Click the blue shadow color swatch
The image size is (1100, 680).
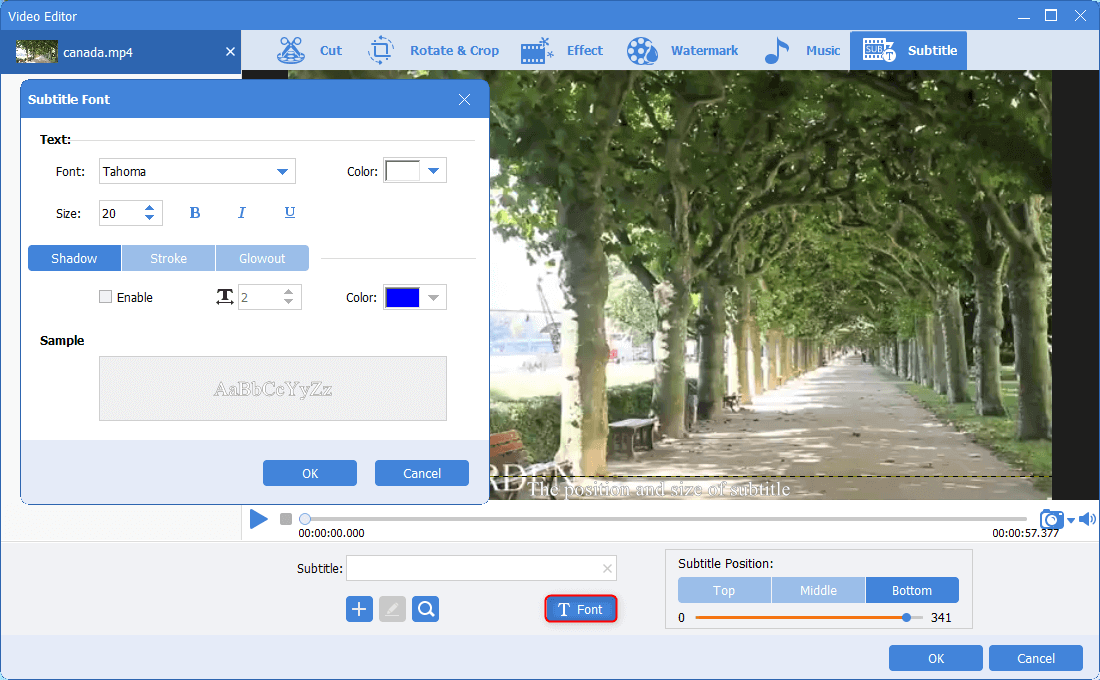click(x=402, y=297)
